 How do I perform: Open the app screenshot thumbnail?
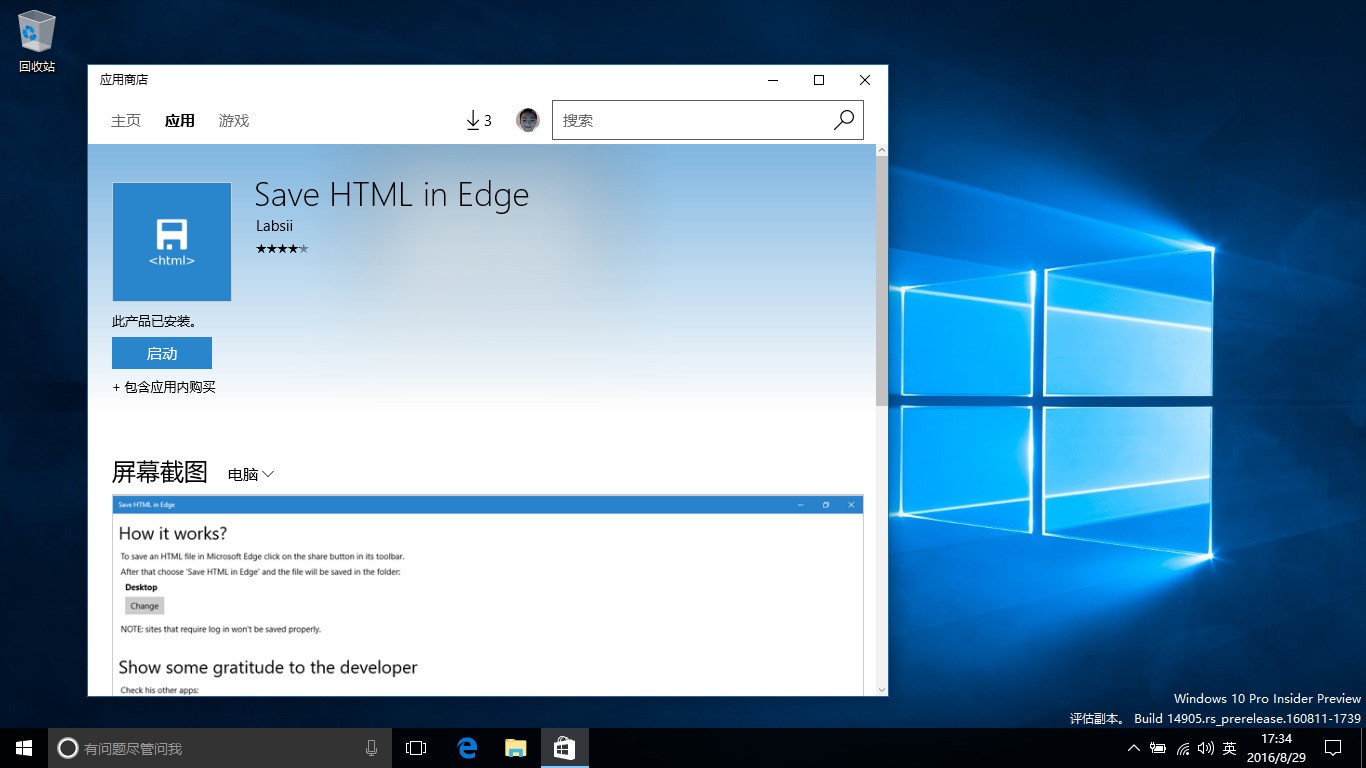488,595
